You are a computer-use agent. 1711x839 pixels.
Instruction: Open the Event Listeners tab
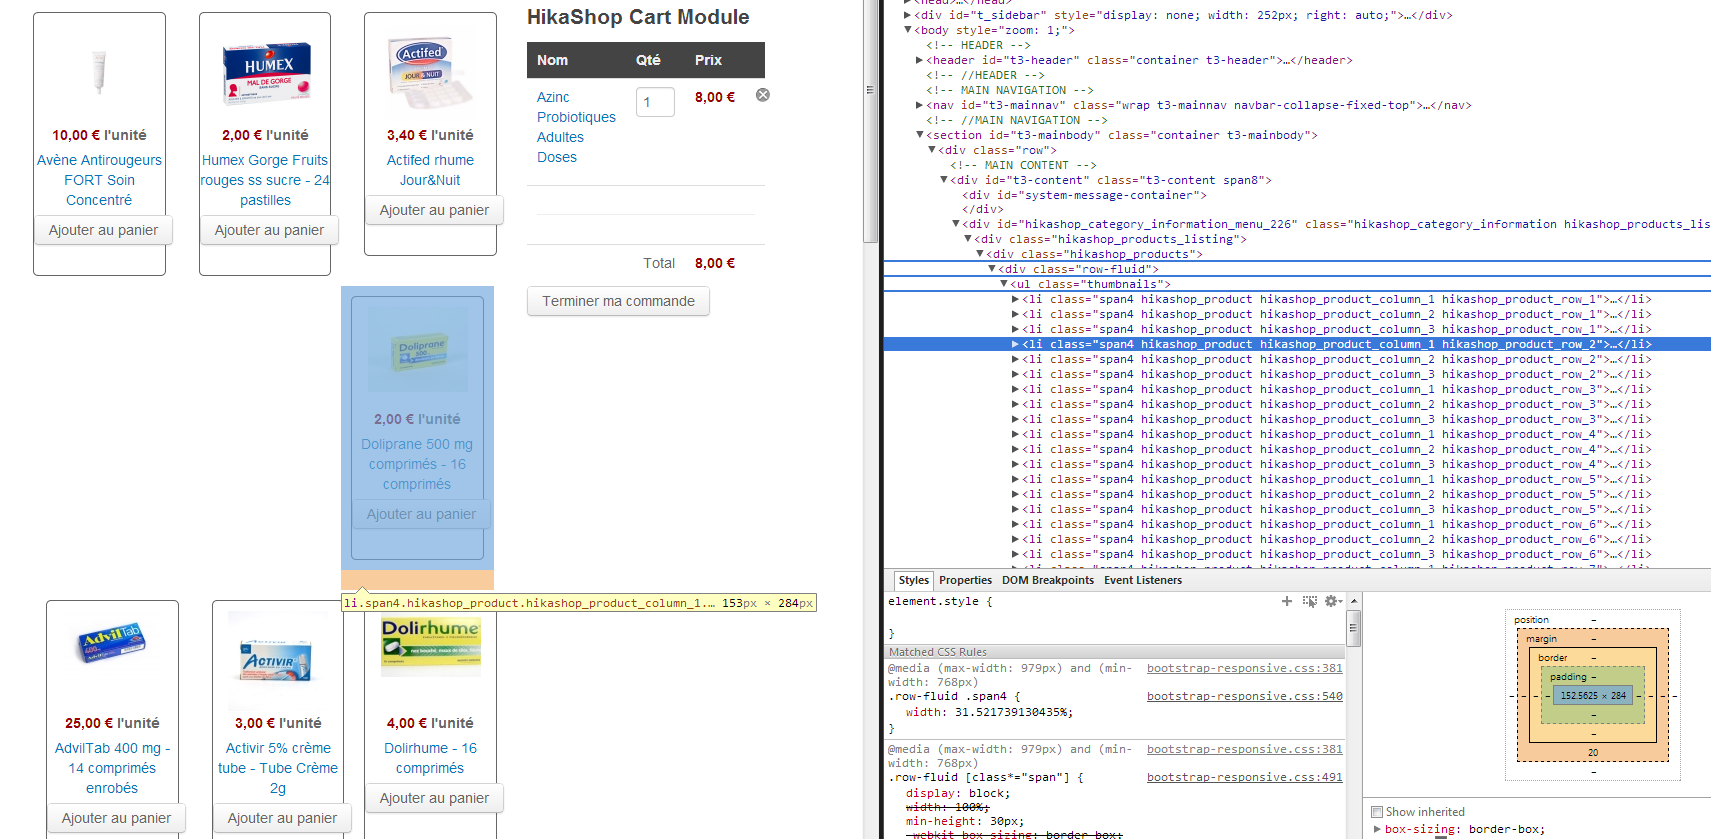click(x=1143, y=580)
